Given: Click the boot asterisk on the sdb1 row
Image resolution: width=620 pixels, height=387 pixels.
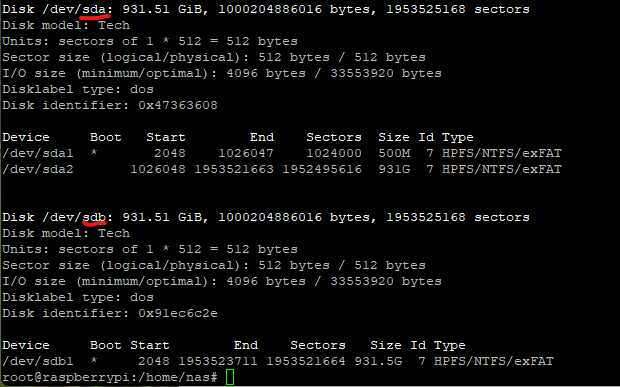Looking at the screenshot, I should (94, 360).
